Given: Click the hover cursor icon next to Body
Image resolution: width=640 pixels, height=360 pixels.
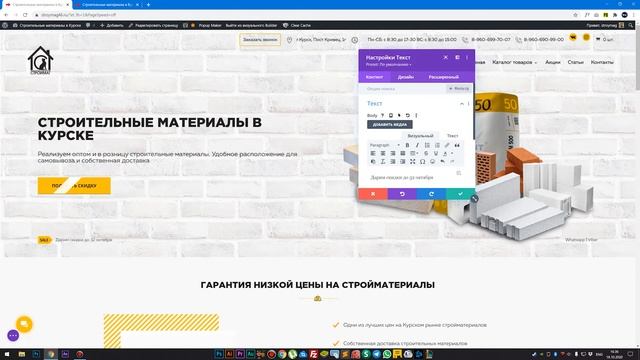Looking at the screenshot, I should coord(399,116).
